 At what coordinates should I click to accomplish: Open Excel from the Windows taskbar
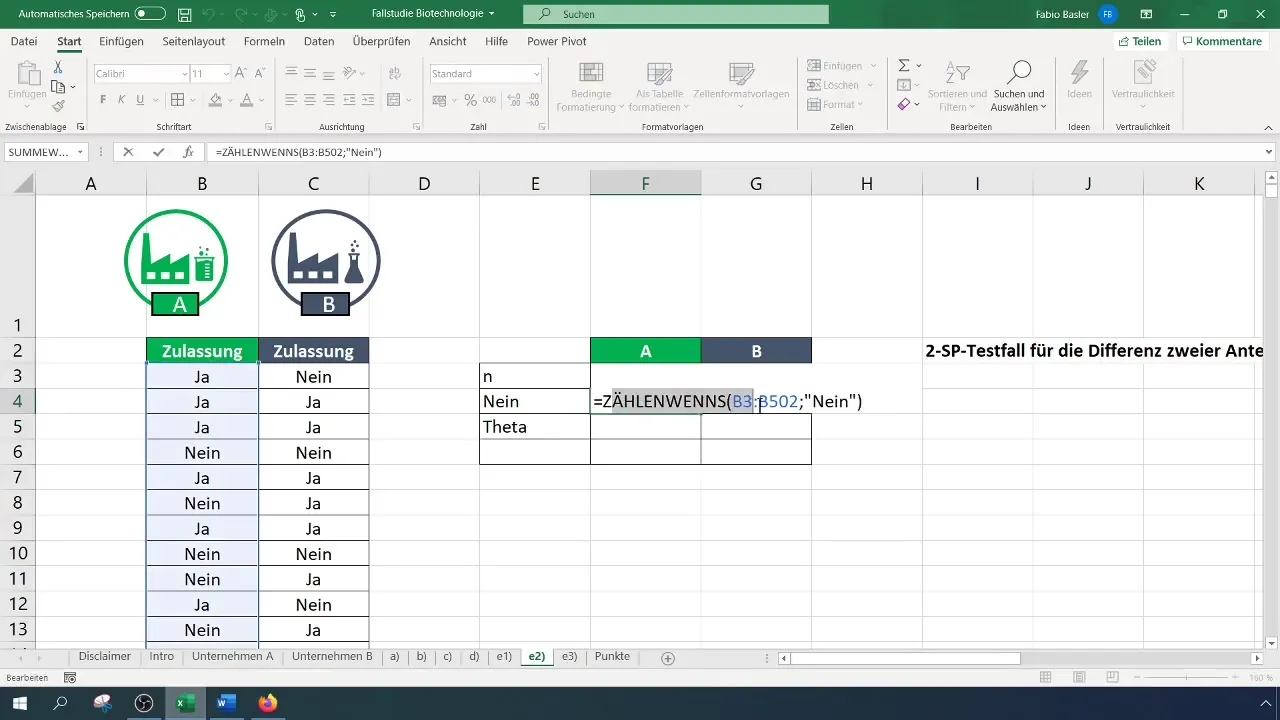(x=185, y=703)
